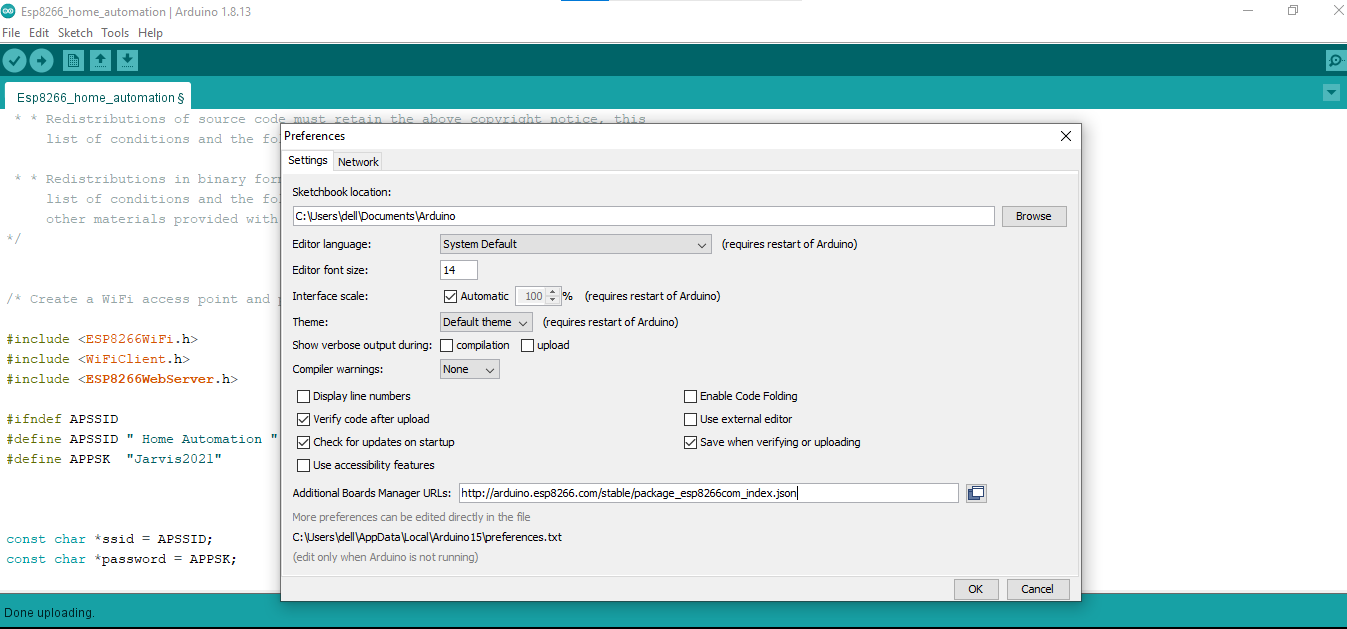This screenshot has height=629, width=1347.
Task: Select the Esp8266_home_automation sketch tab
Action: click(x=98, y=97)
